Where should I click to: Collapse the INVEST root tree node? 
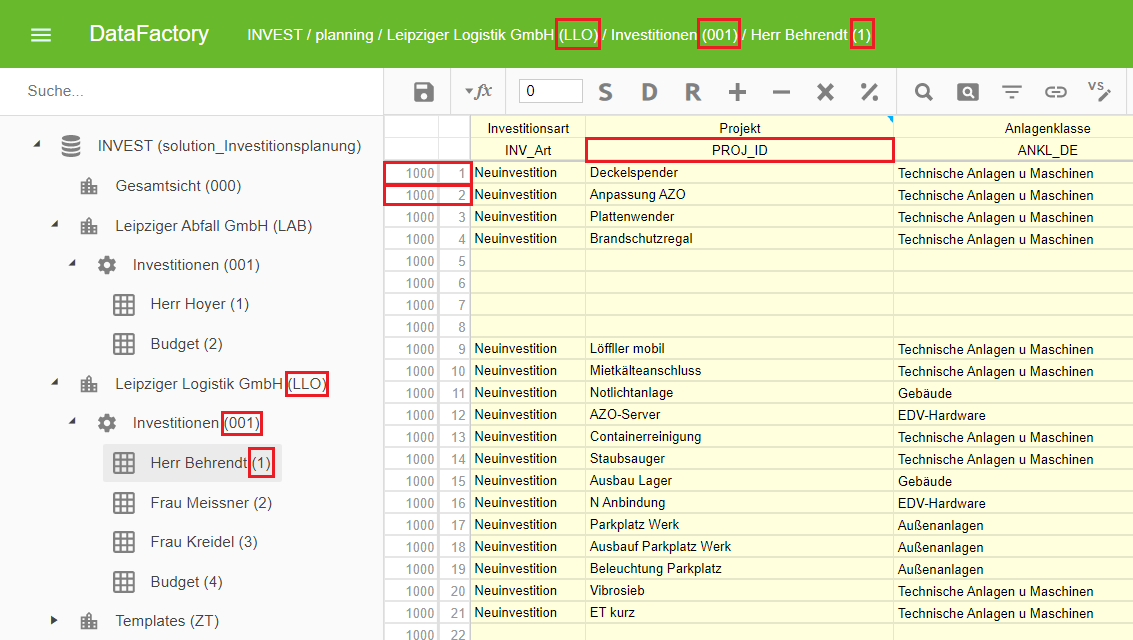[37, 146]
